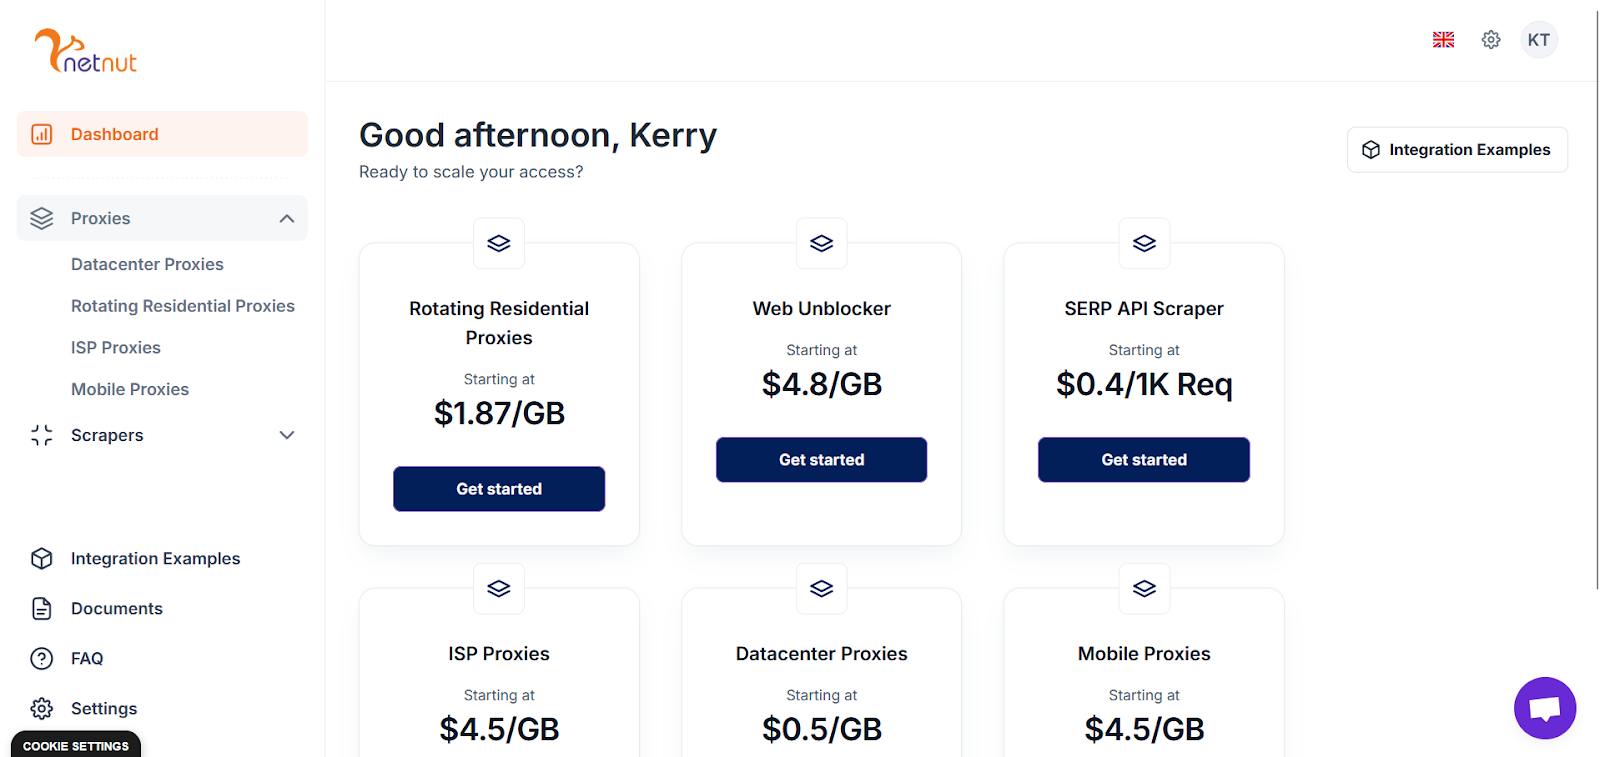Image resolution: width=1600 pixels, height=757 pixels.
Task: Click the page vertical scrollbar
Action: pyautogui.click(x=1597, y=300)
